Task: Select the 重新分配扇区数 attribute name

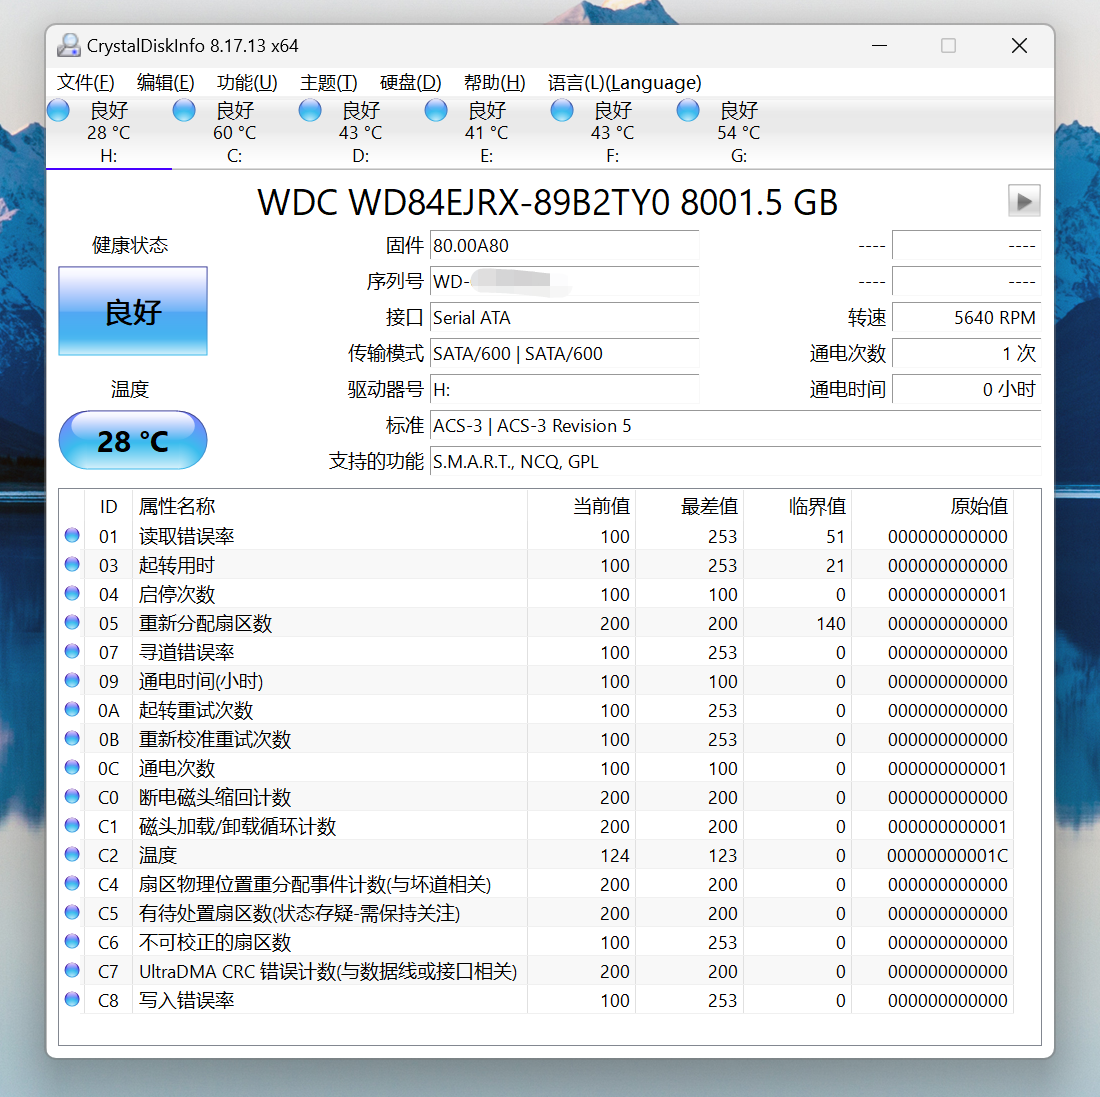Action: [x=206, y=624]
